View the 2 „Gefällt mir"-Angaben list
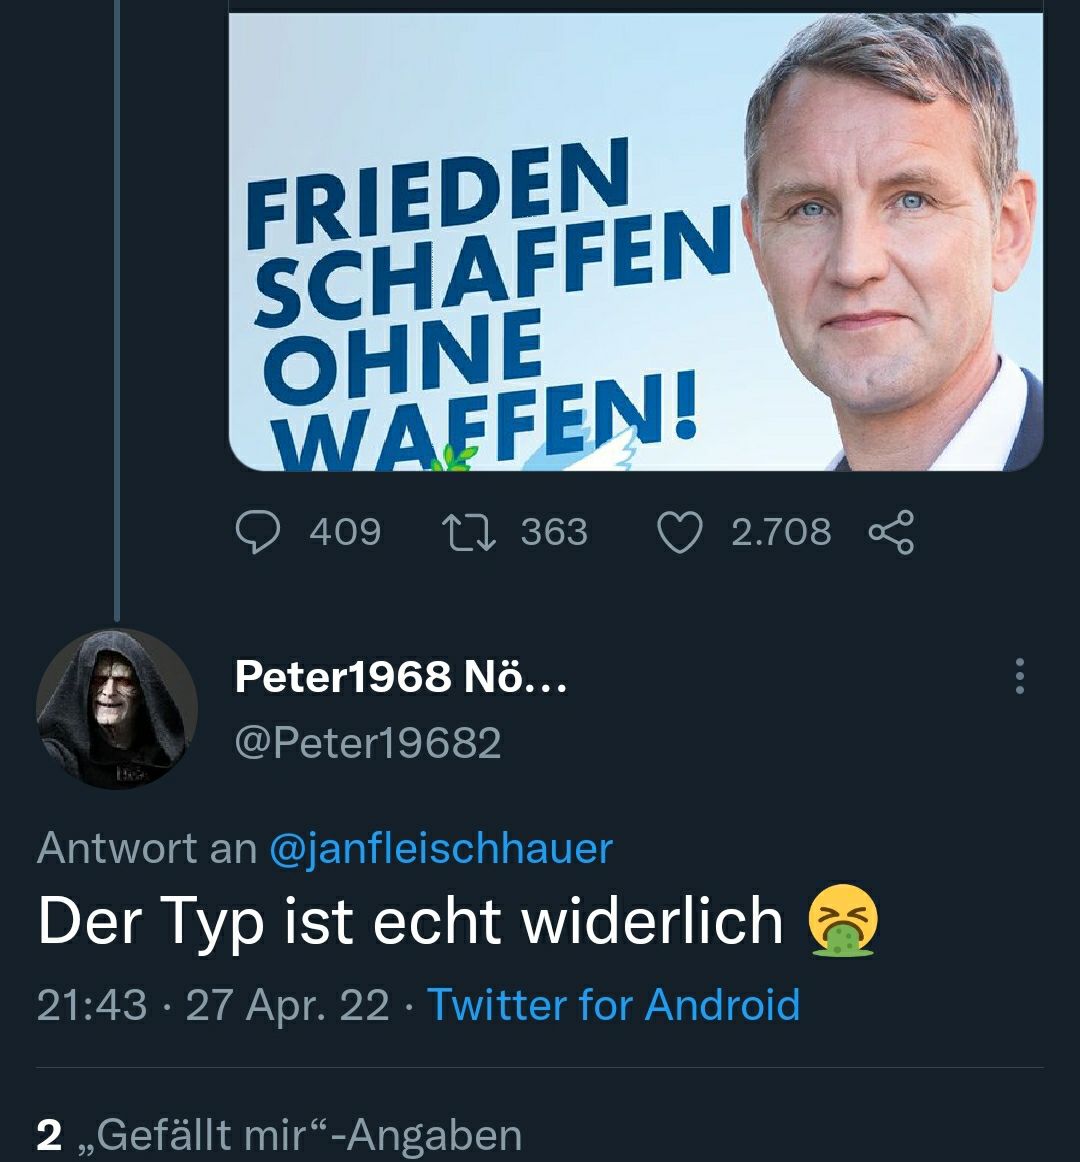The height and width of the screenshot is (1162, 1080). (279, 1135)
